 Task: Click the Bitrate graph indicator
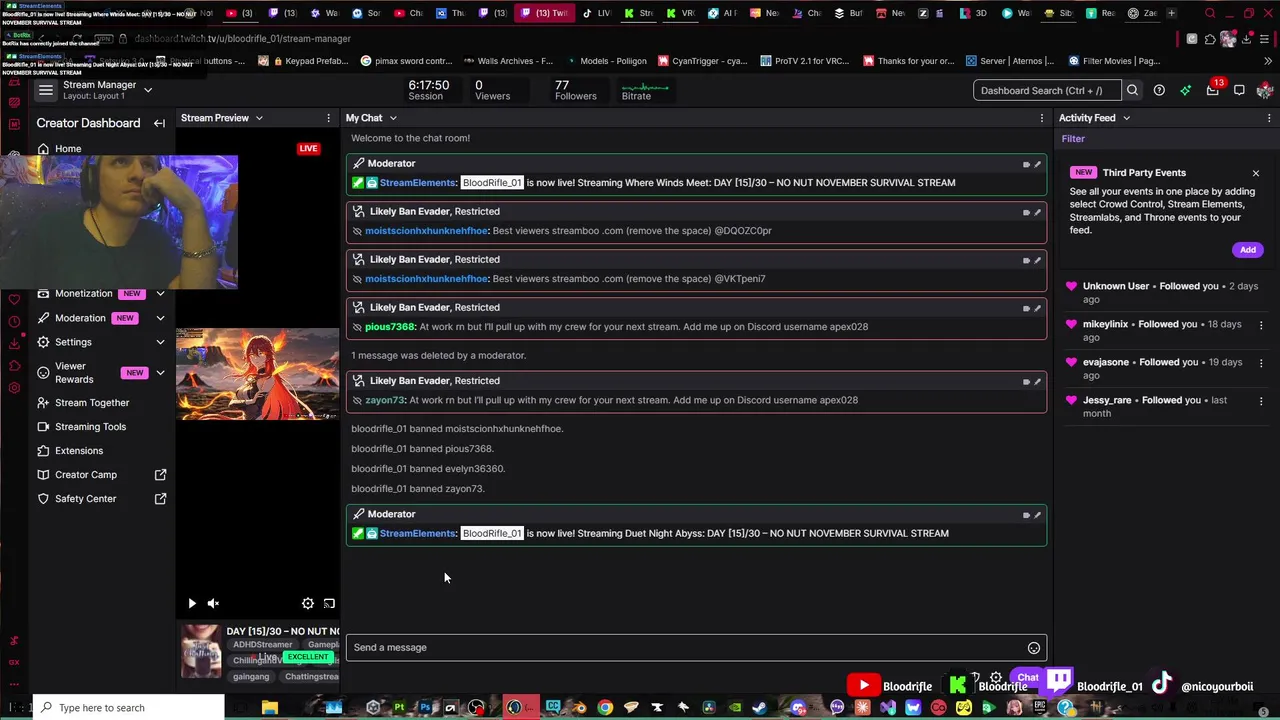(x=644, y=90)
